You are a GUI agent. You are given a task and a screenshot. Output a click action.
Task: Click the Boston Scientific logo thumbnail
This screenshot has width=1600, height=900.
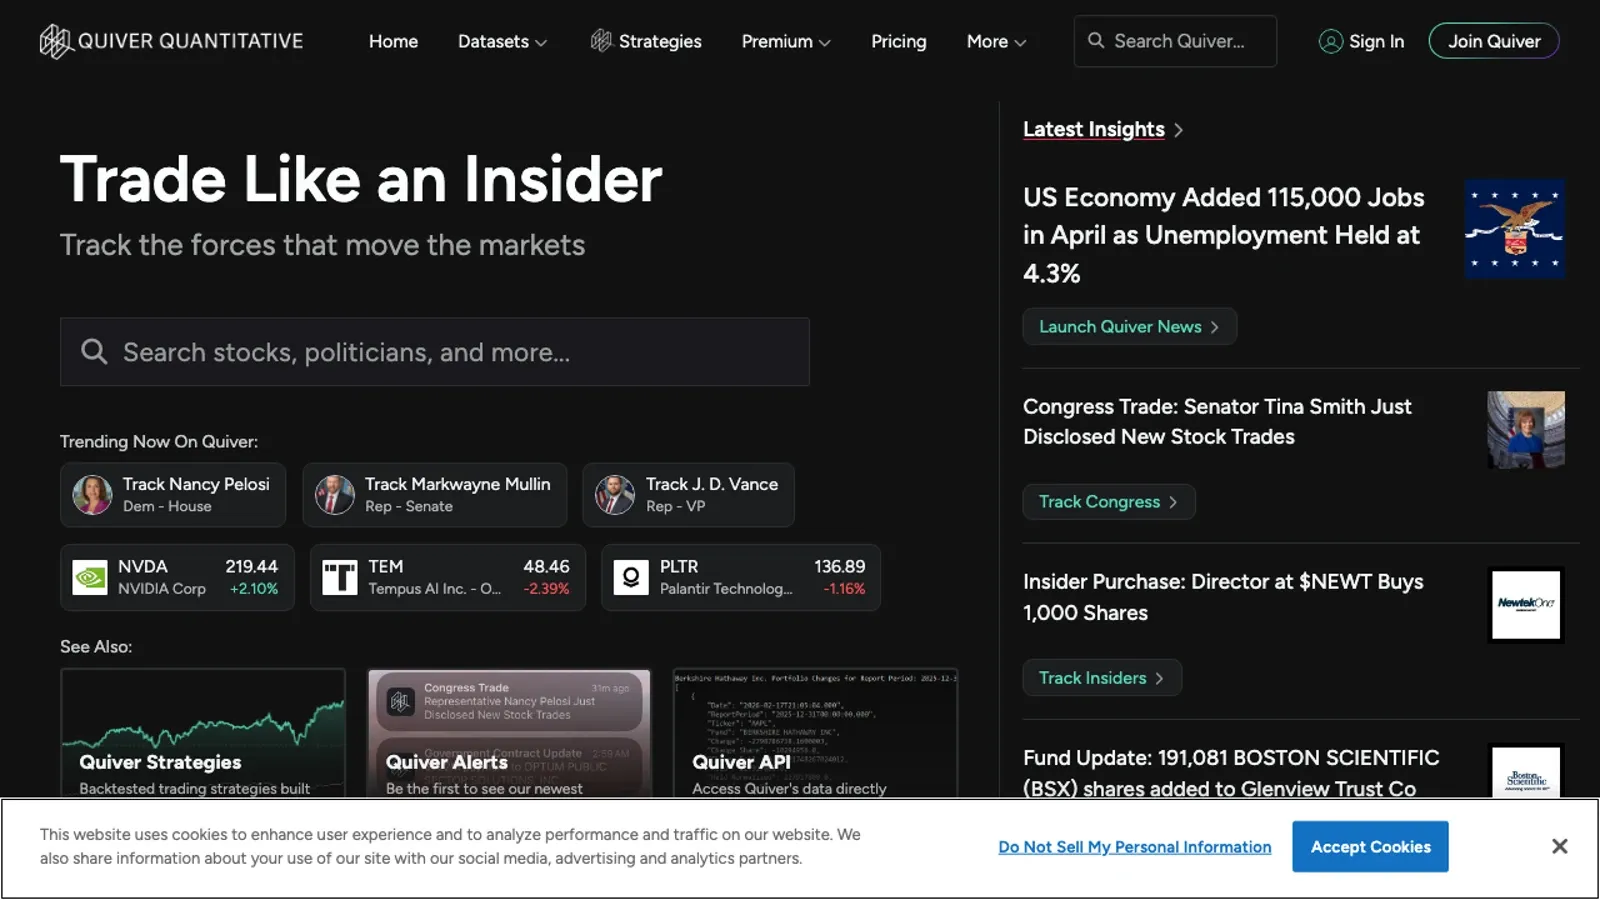pyautogui.click(x=1526, y=771)
